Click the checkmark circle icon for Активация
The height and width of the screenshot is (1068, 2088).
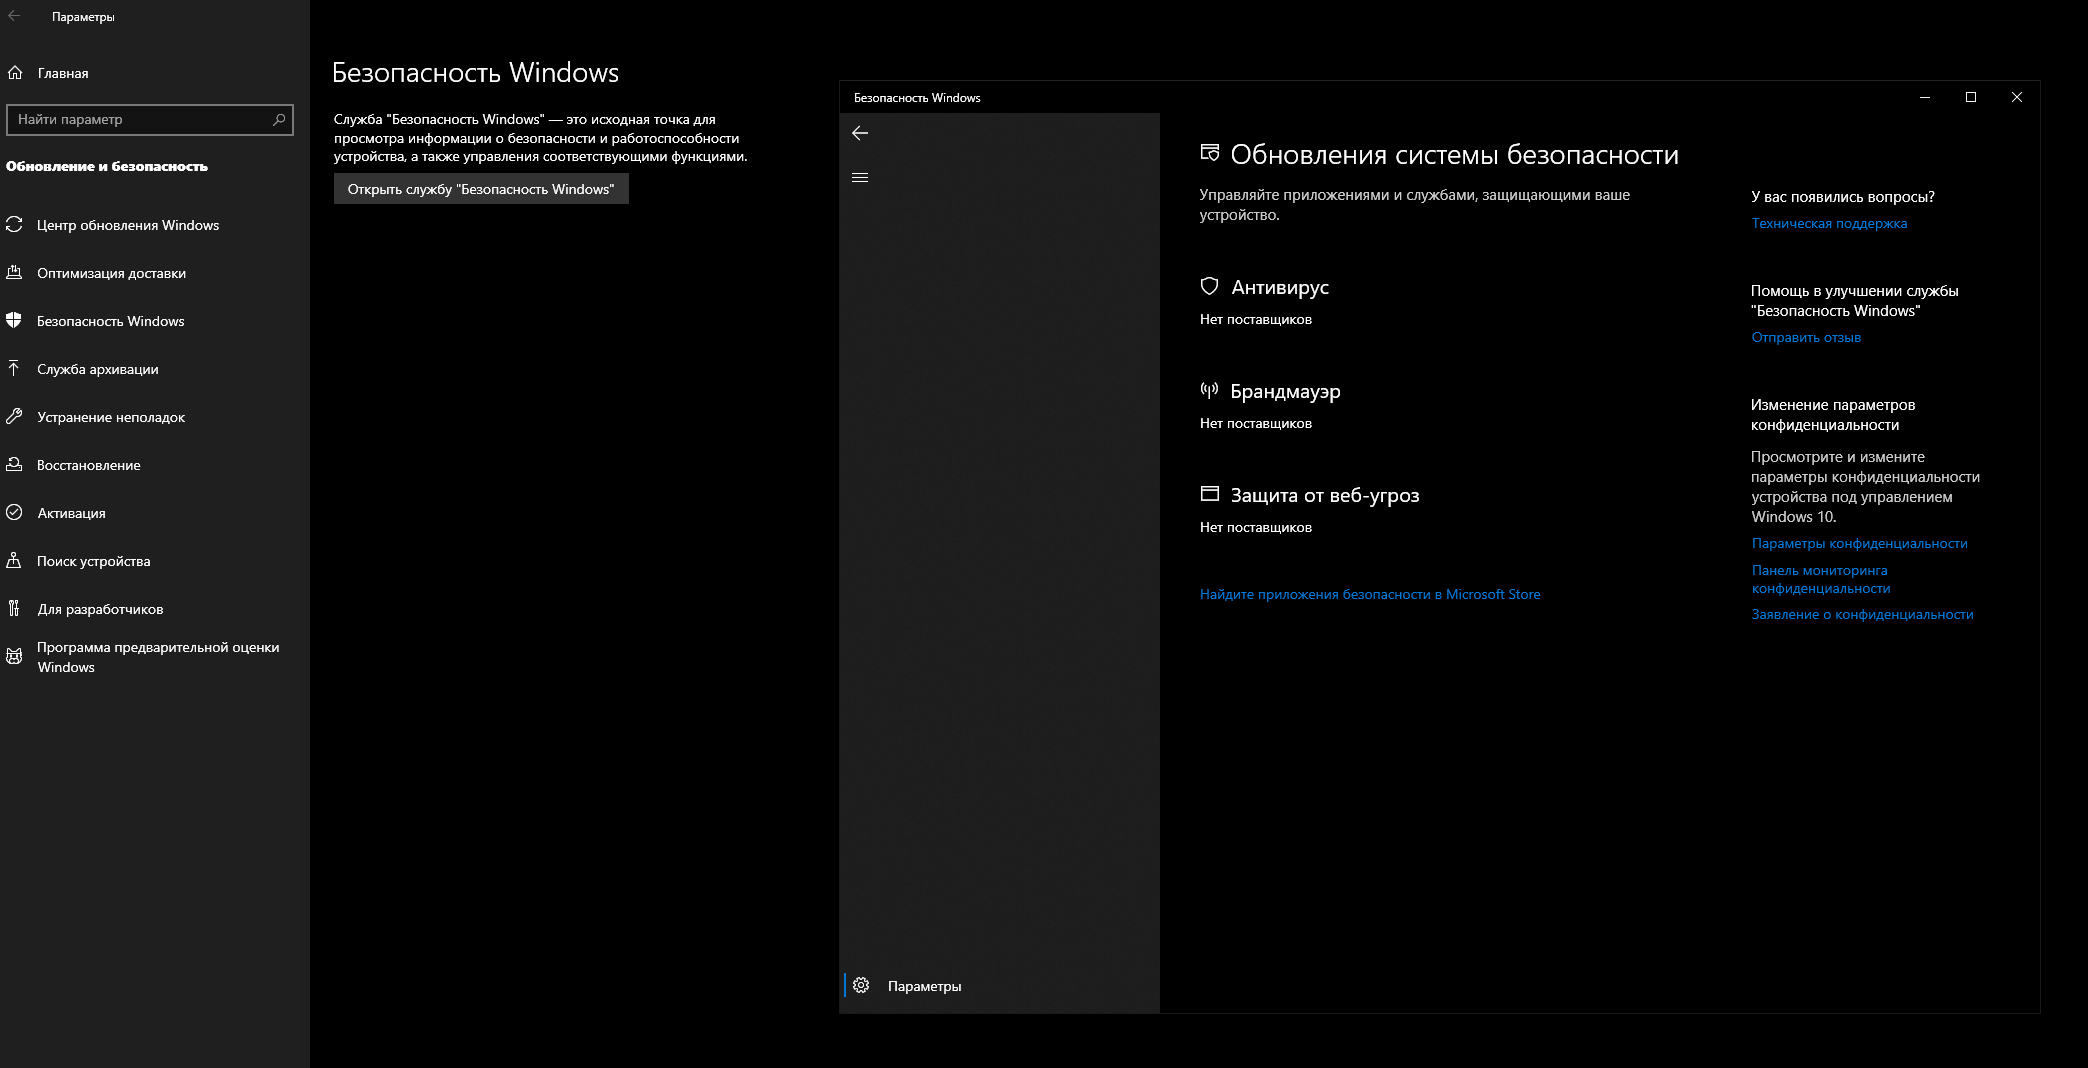(x=14, y=513)
